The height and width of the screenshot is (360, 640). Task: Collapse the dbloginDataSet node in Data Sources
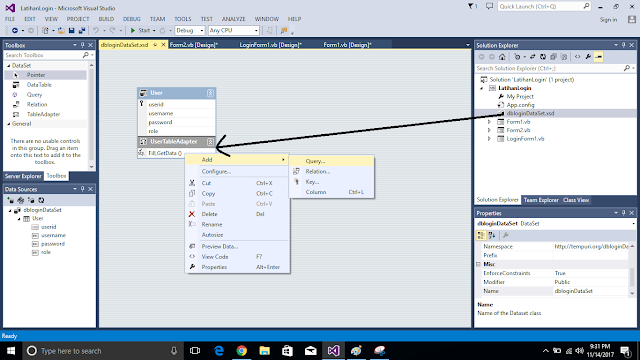(x=10, y=210)
